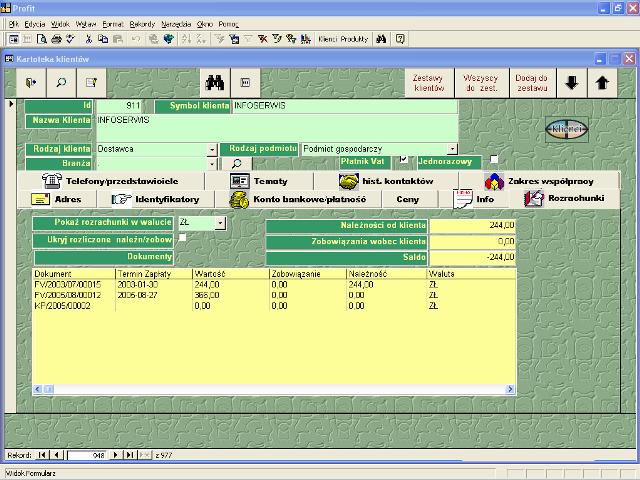Image resolution: width=640 pixels, height=480 pixels.
Task: Open the Rekordy menu
Action: click(x=142, y=24)
